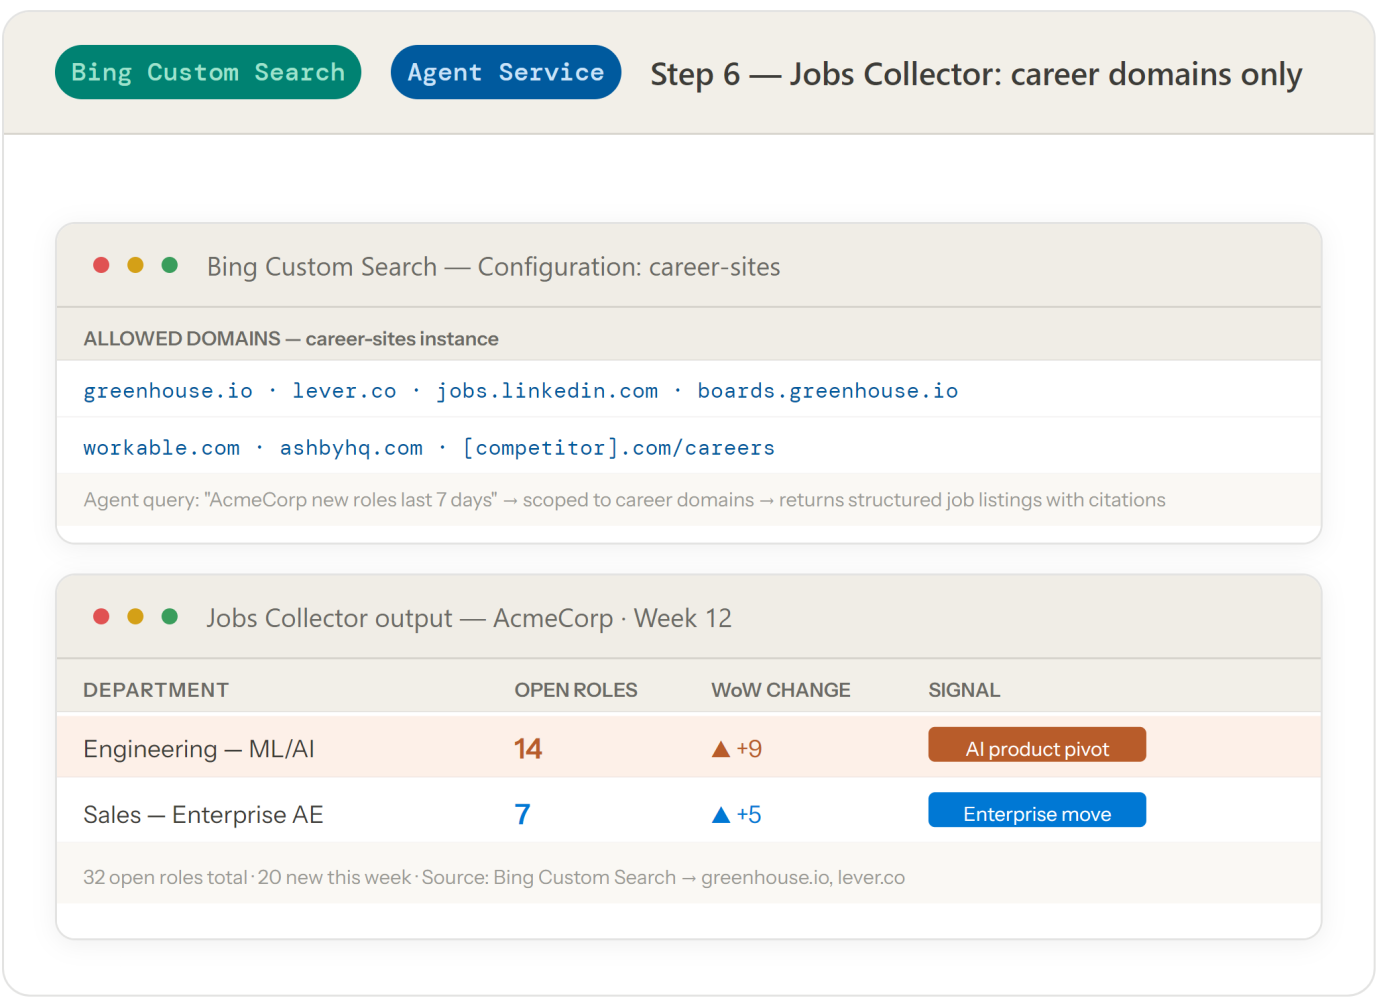Image resolution: width=1379 pixels, height=1000 pixels.
Task: Click the Step 6 Jobs Collector heading
Action: (976, 74)
